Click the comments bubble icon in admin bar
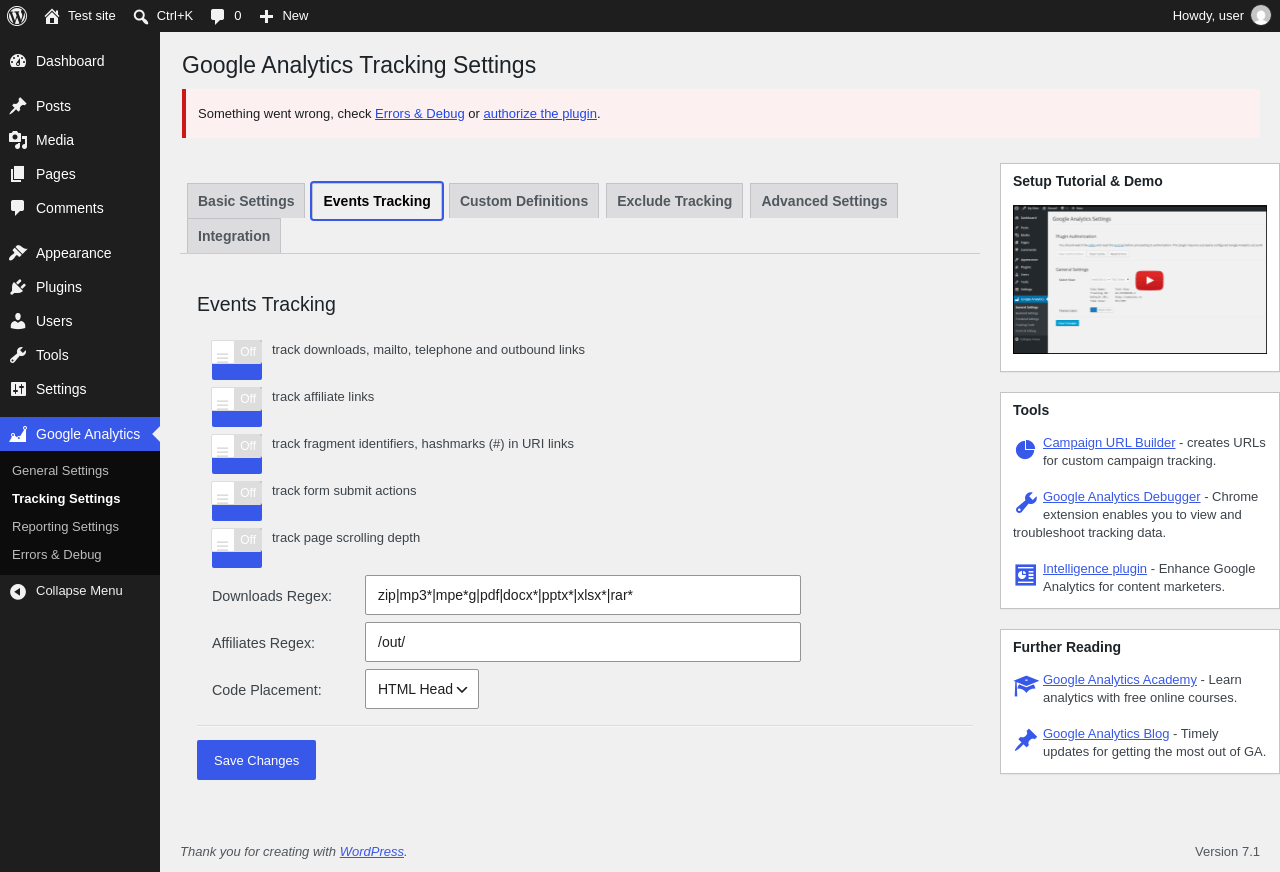Screen dimensions: 1280x872 coord(217,16)
